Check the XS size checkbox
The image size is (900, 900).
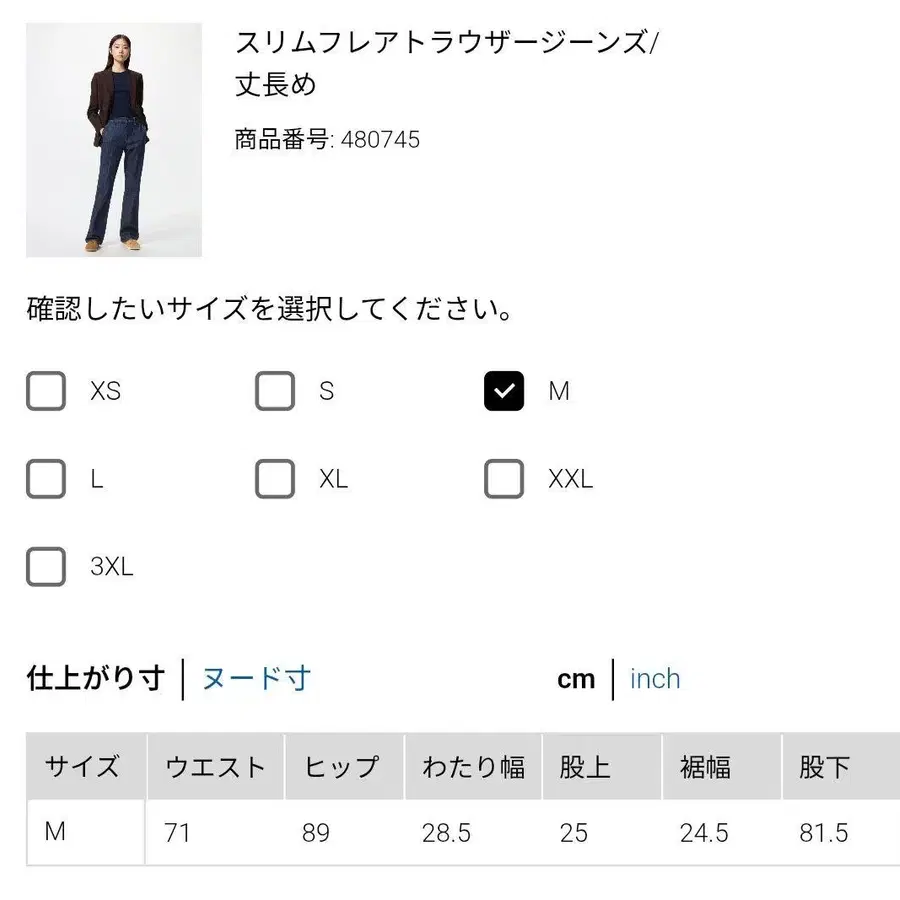point(45,391)
